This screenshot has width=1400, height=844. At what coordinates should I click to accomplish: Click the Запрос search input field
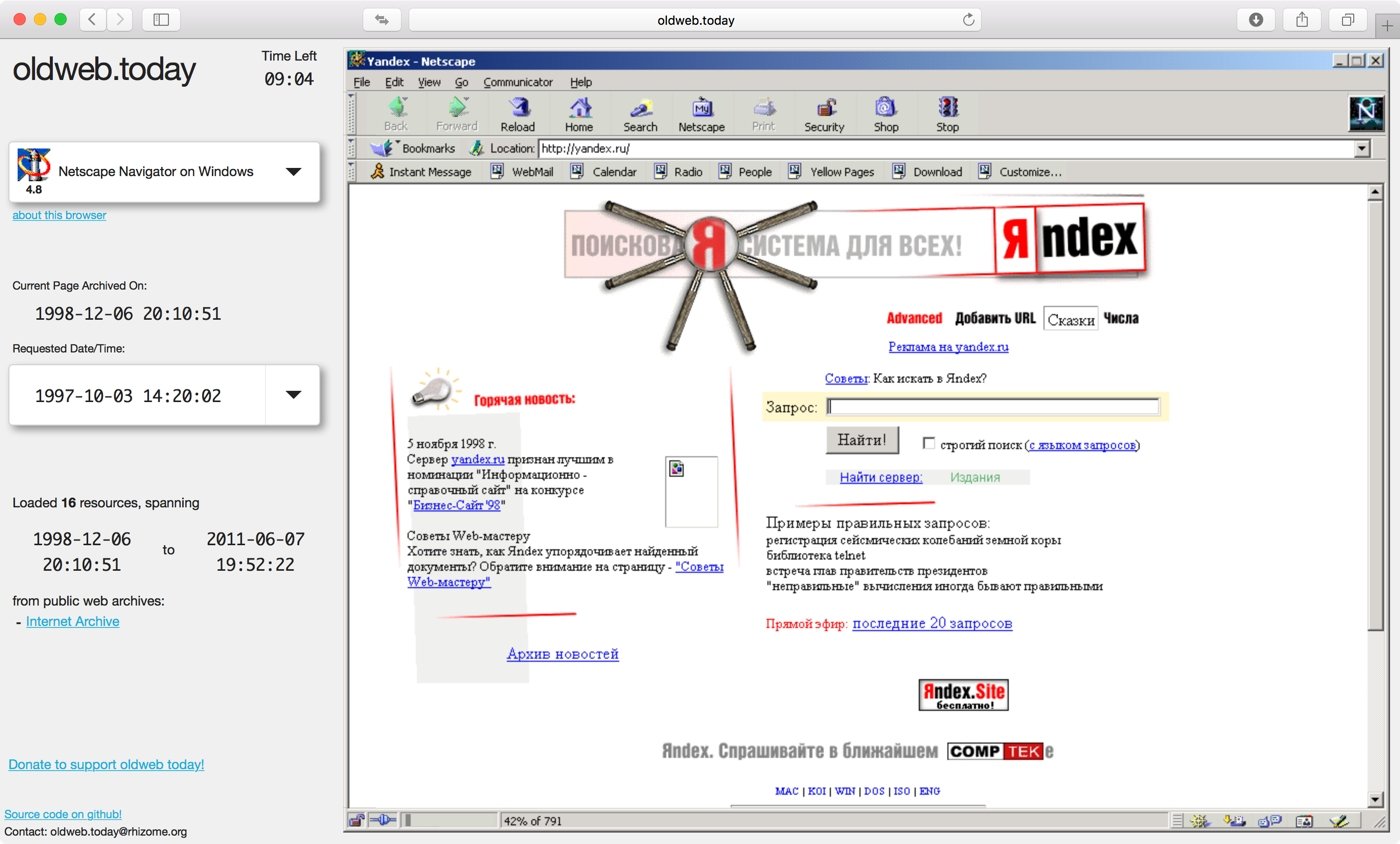pyautogui.click(x=993, y=407)
